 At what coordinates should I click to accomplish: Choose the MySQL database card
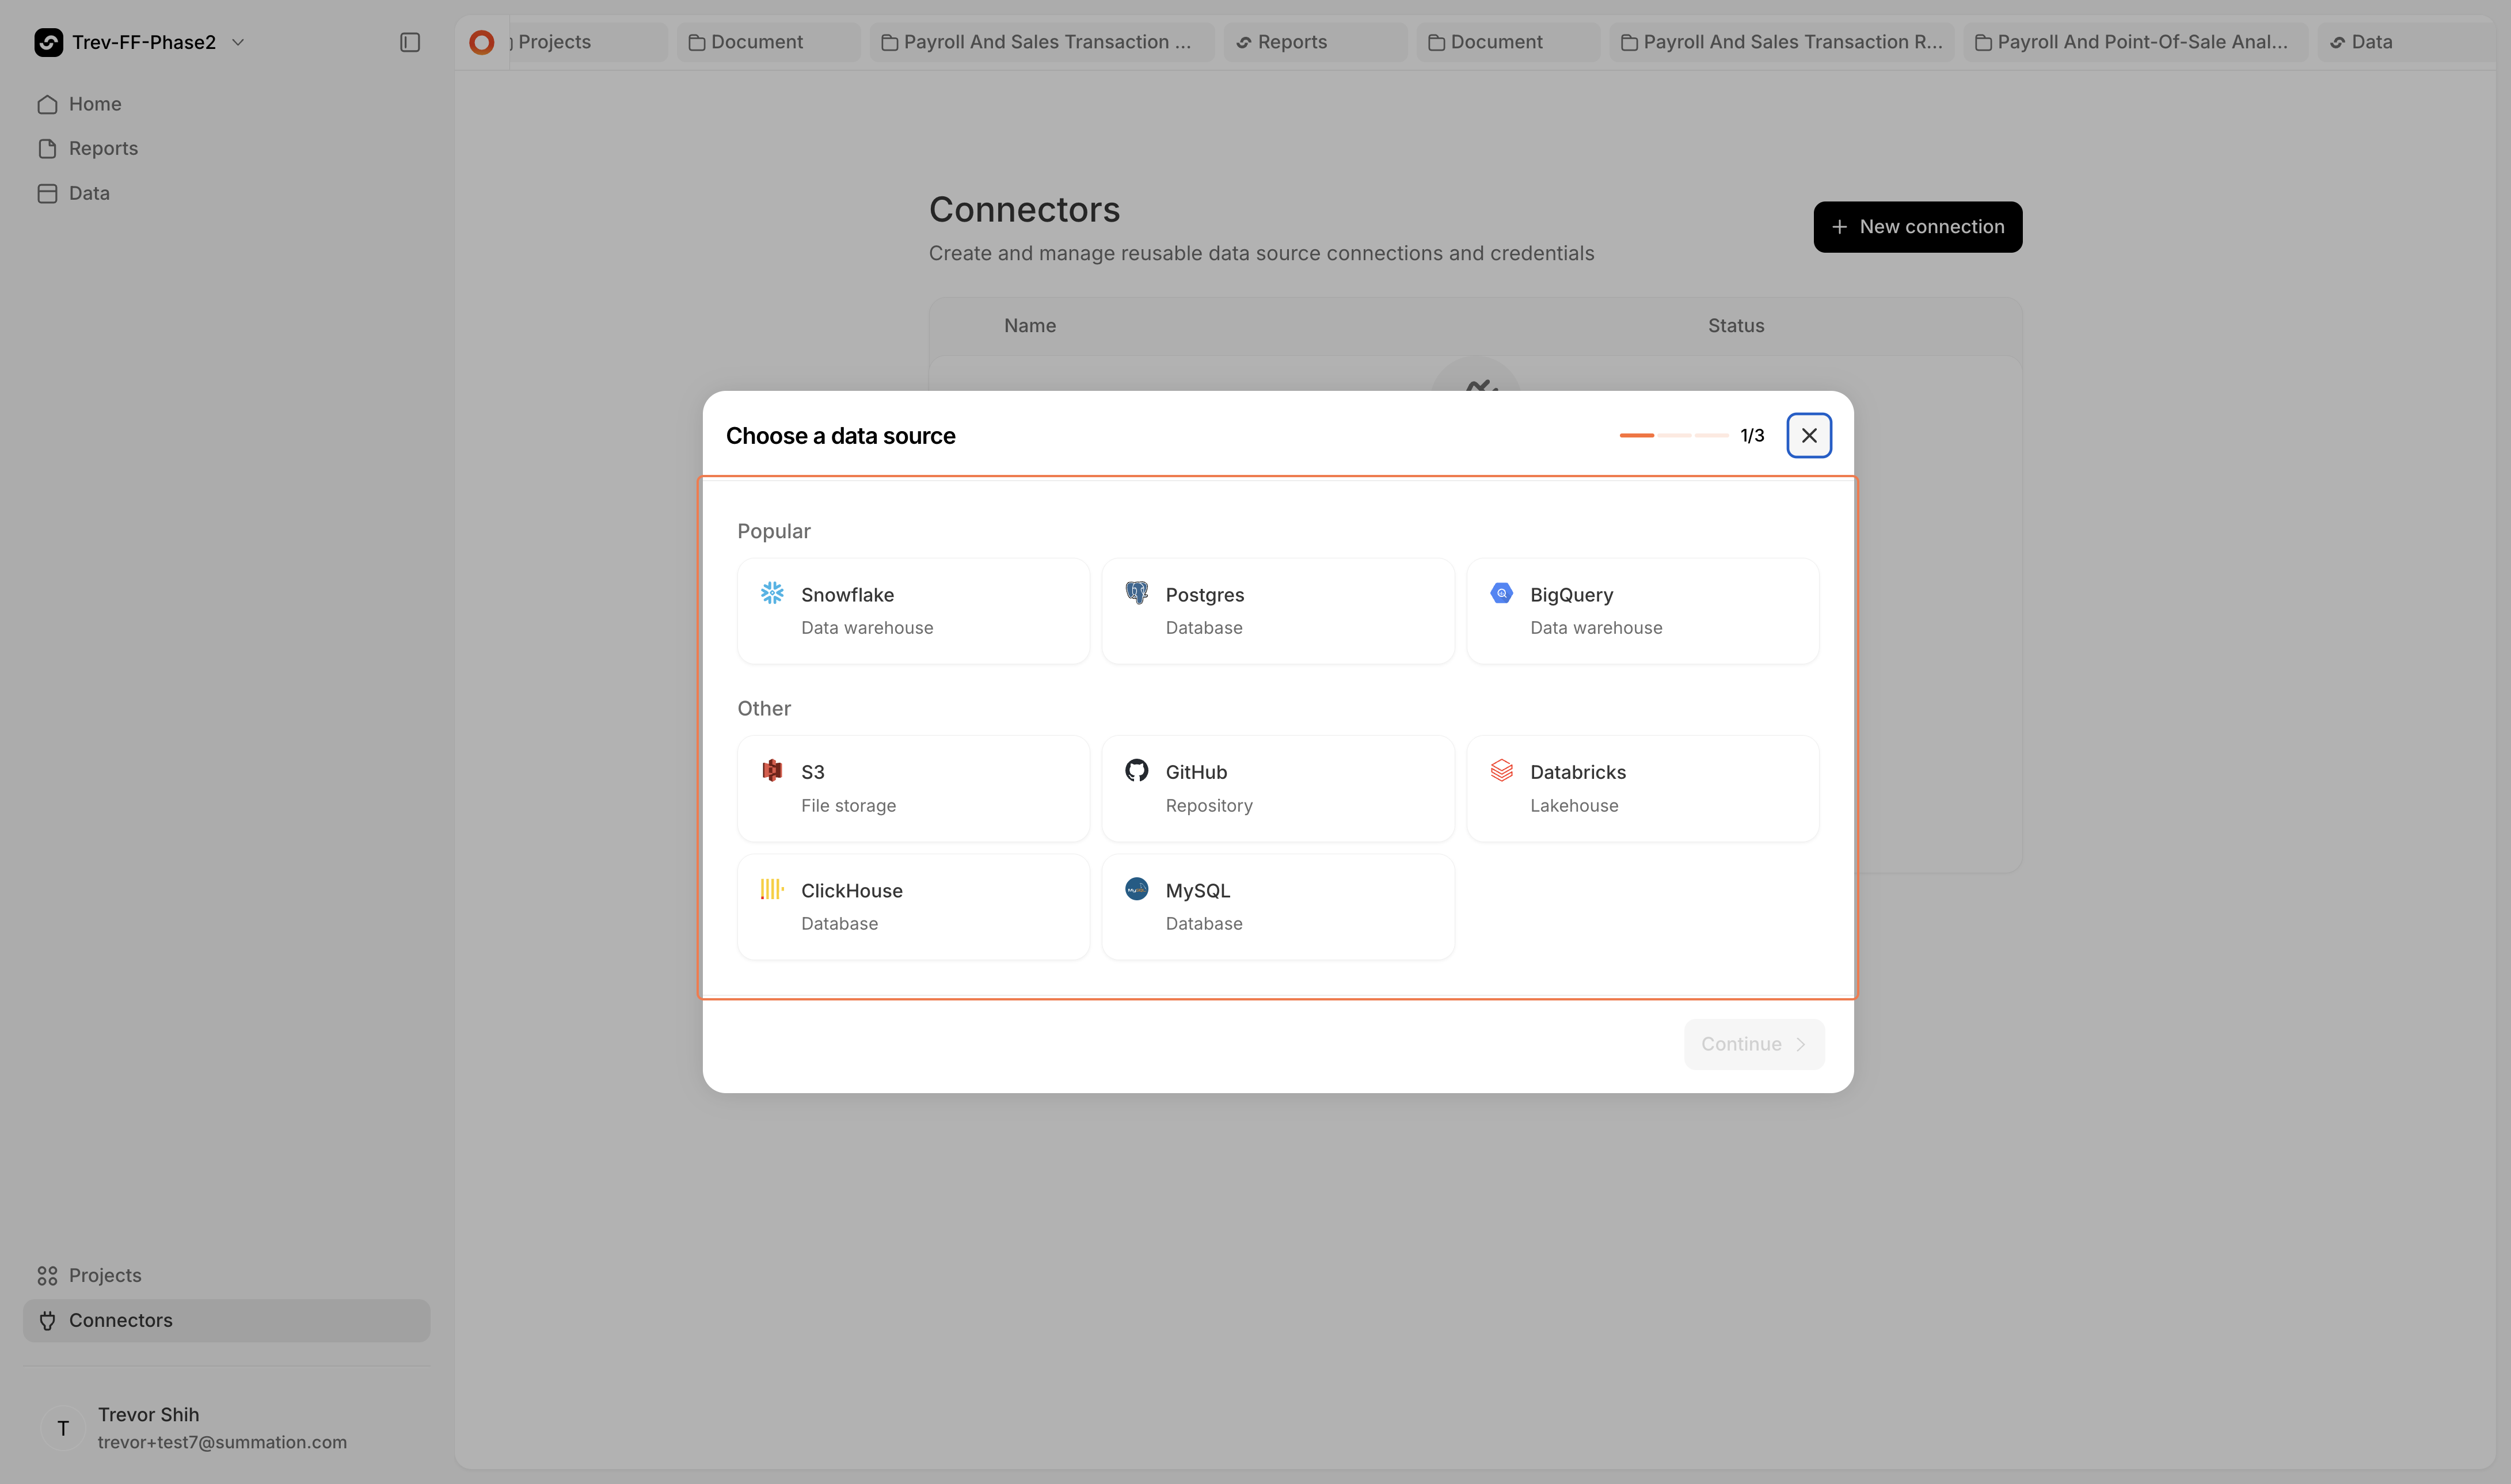[x=1277, y=907]
